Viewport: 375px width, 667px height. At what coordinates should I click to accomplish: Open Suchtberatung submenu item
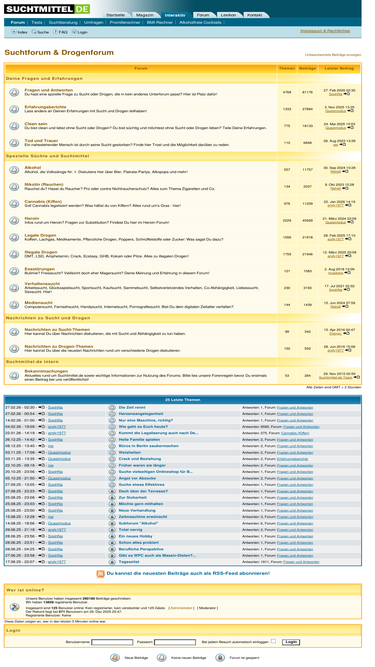pyautogui.click(x=63, y=23)
